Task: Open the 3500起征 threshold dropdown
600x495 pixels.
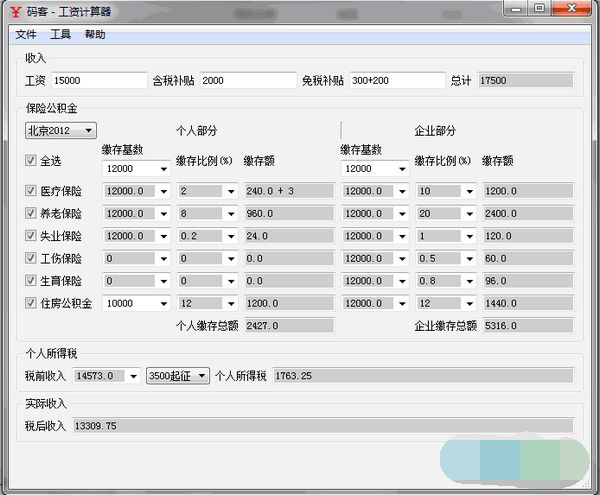Action: [202, 376]
